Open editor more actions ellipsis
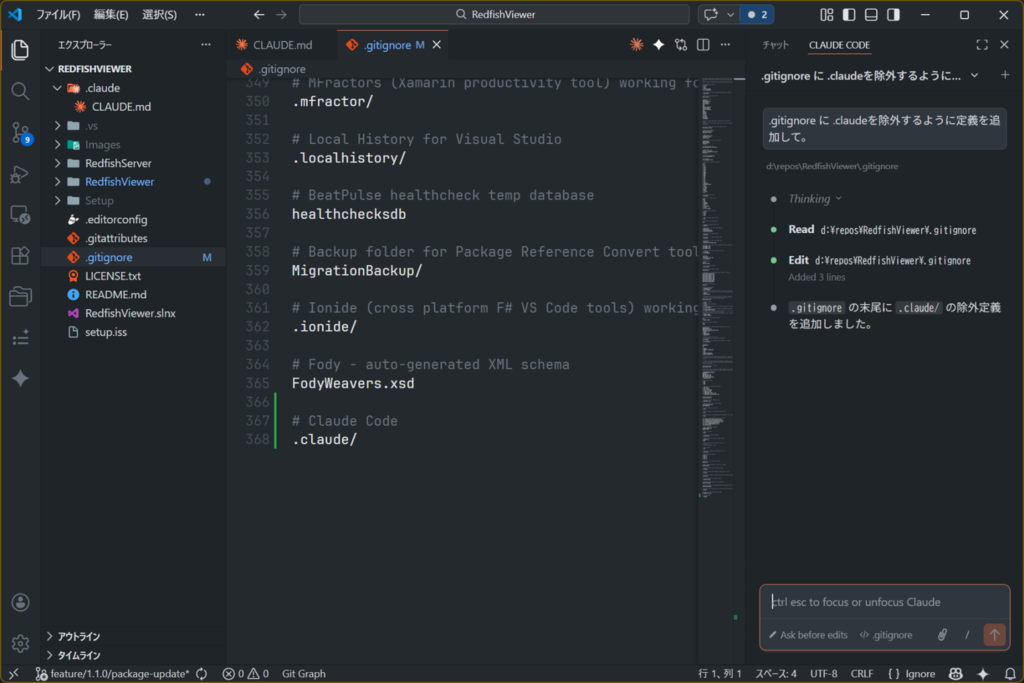The width and height of the screenshot is (1024, 683). (x=726, y=44)
